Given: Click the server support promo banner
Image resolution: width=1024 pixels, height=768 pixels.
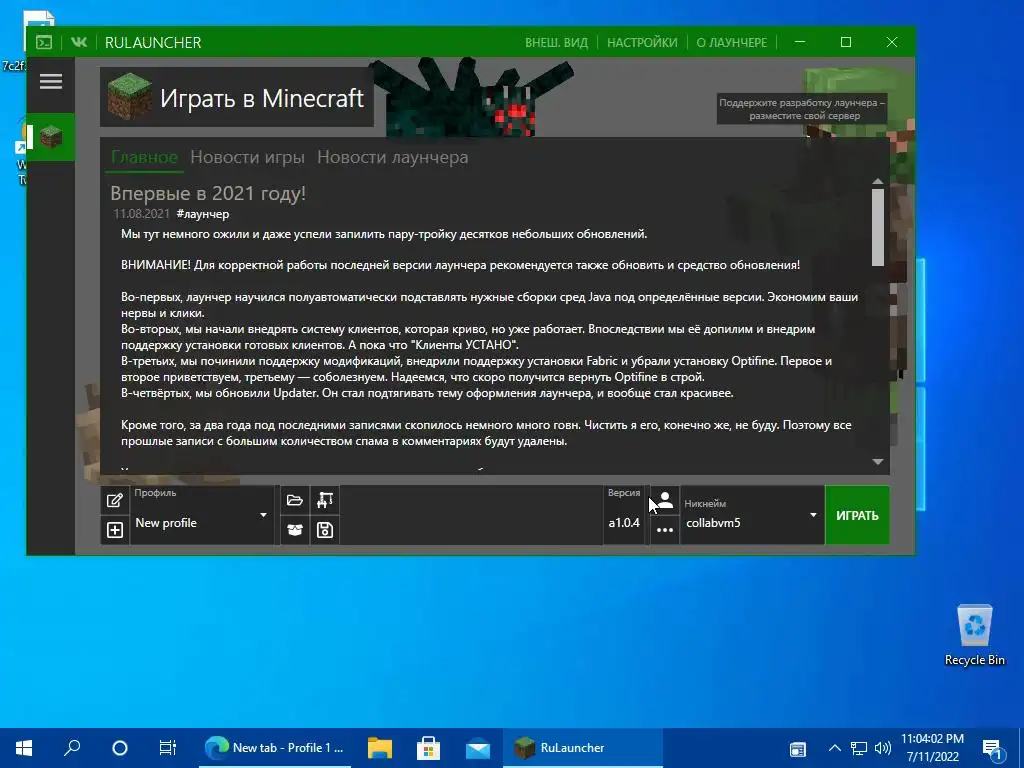Looking at the screenshot, I should pyautogui.click(x=802, y=109).
